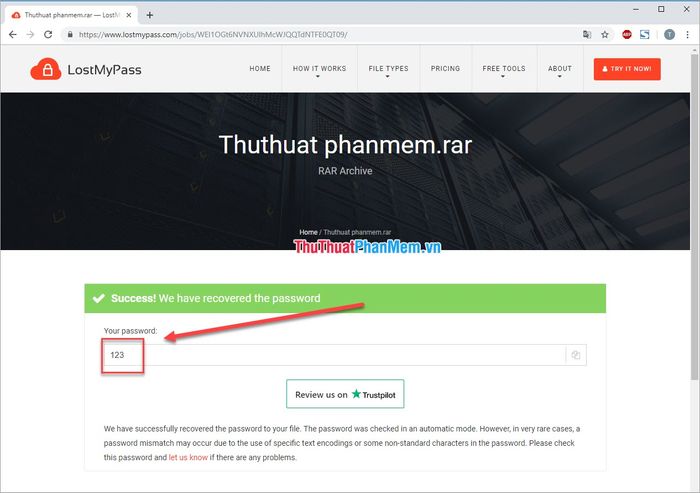Open the AdBlock extension icon
Viewport: 700px width, 493px height.
point(627,34)
